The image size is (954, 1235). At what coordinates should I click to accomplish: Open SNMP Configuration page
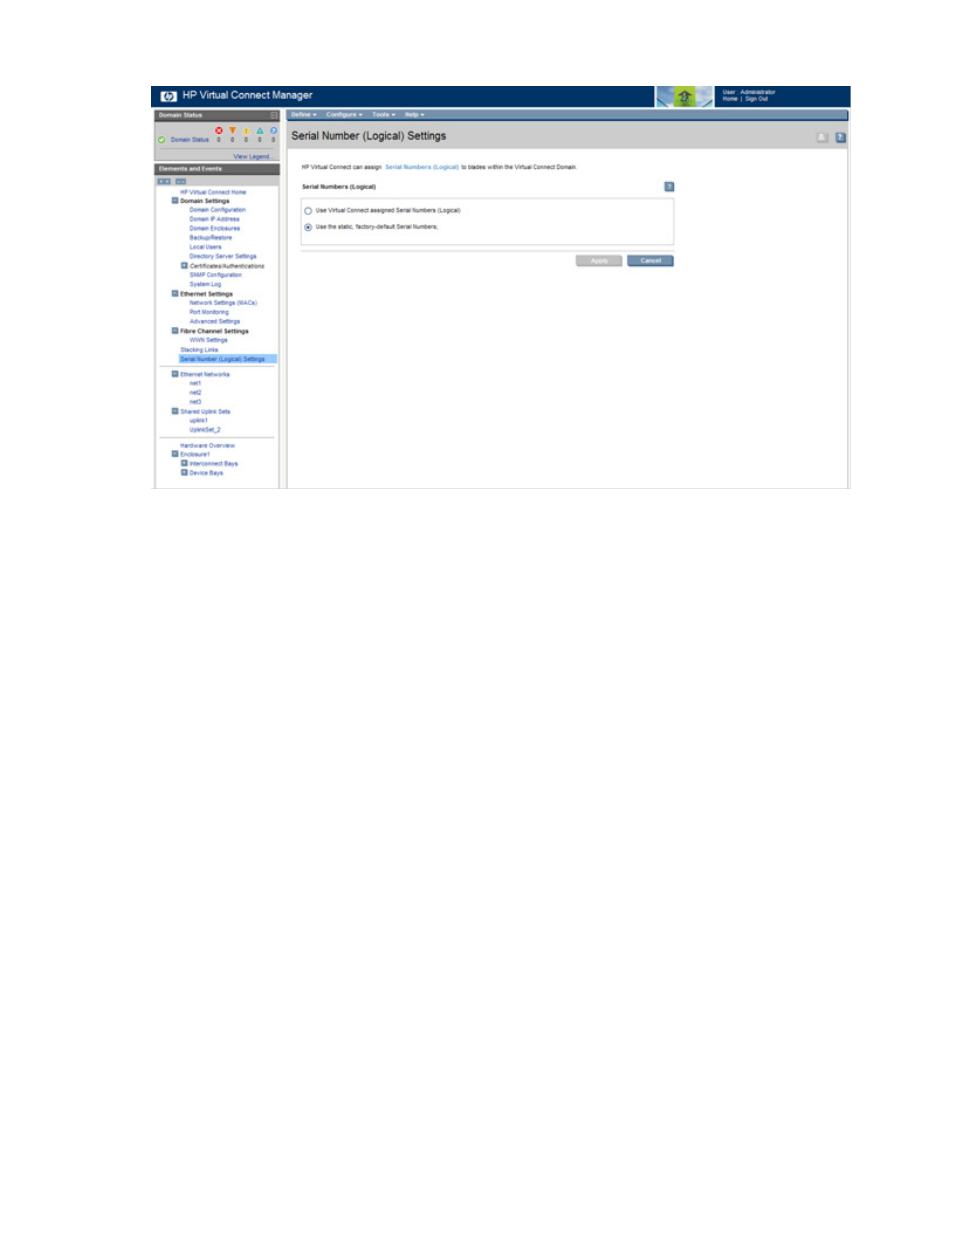215,275
